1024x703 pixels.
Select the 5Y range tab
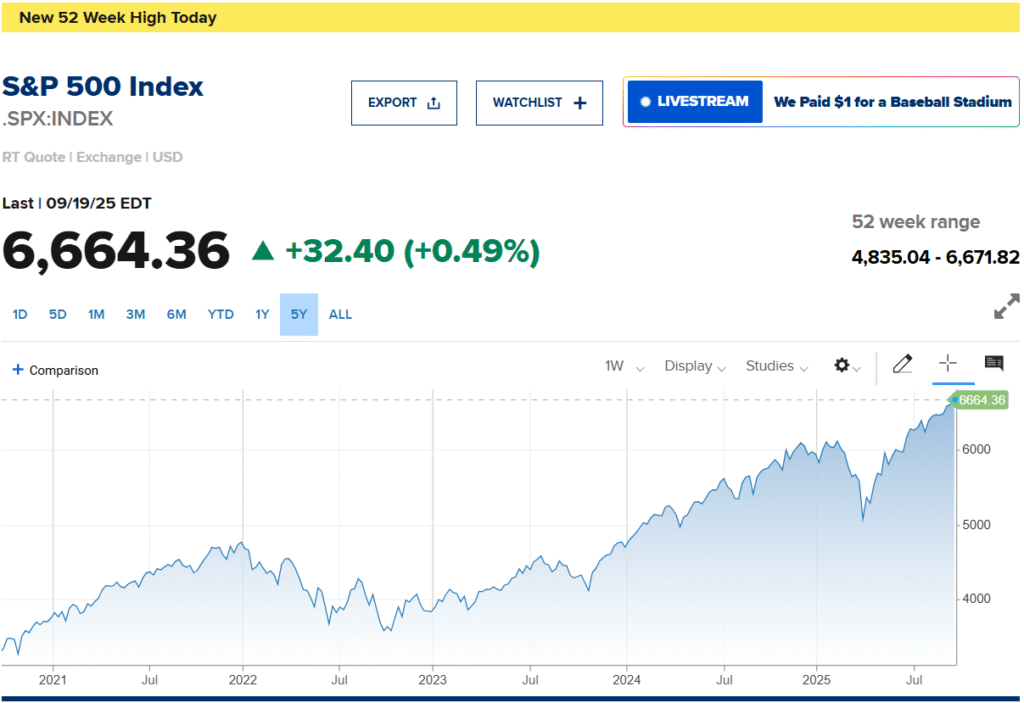pyautogui.click(x=298, y=314)
